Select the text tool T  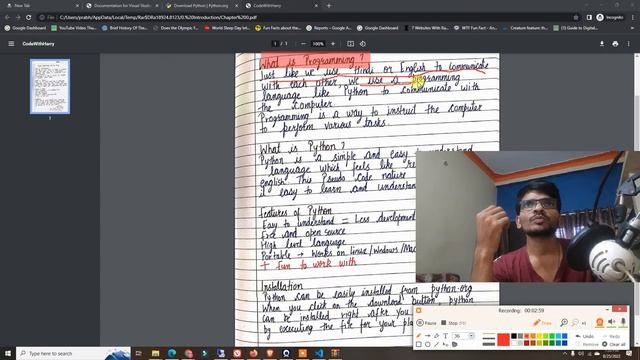pyautogui.click(x=446, y=336)
